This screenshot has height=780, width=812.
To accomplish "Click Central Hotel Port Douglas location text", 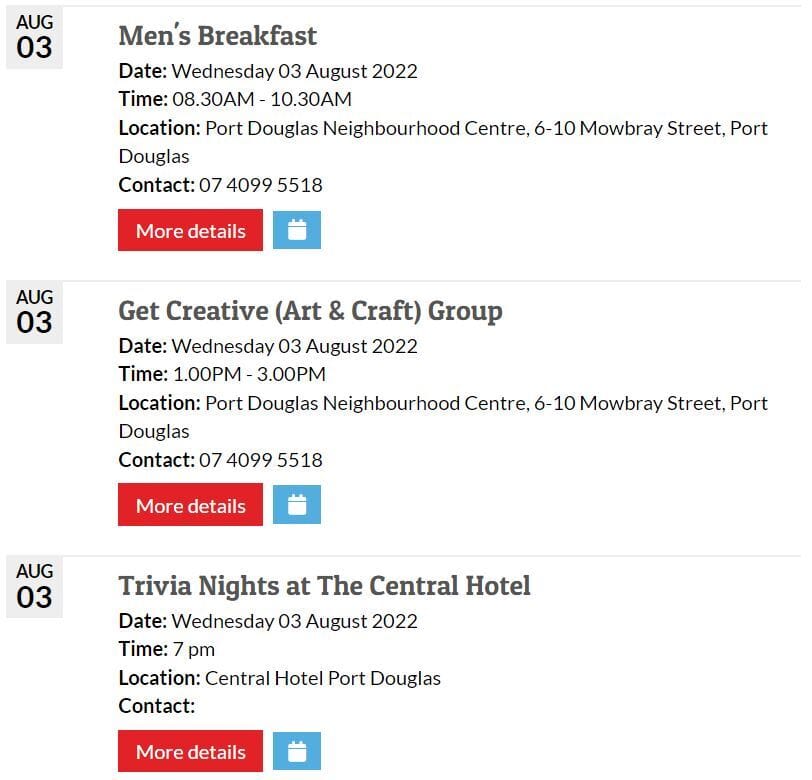I will 322,678.
